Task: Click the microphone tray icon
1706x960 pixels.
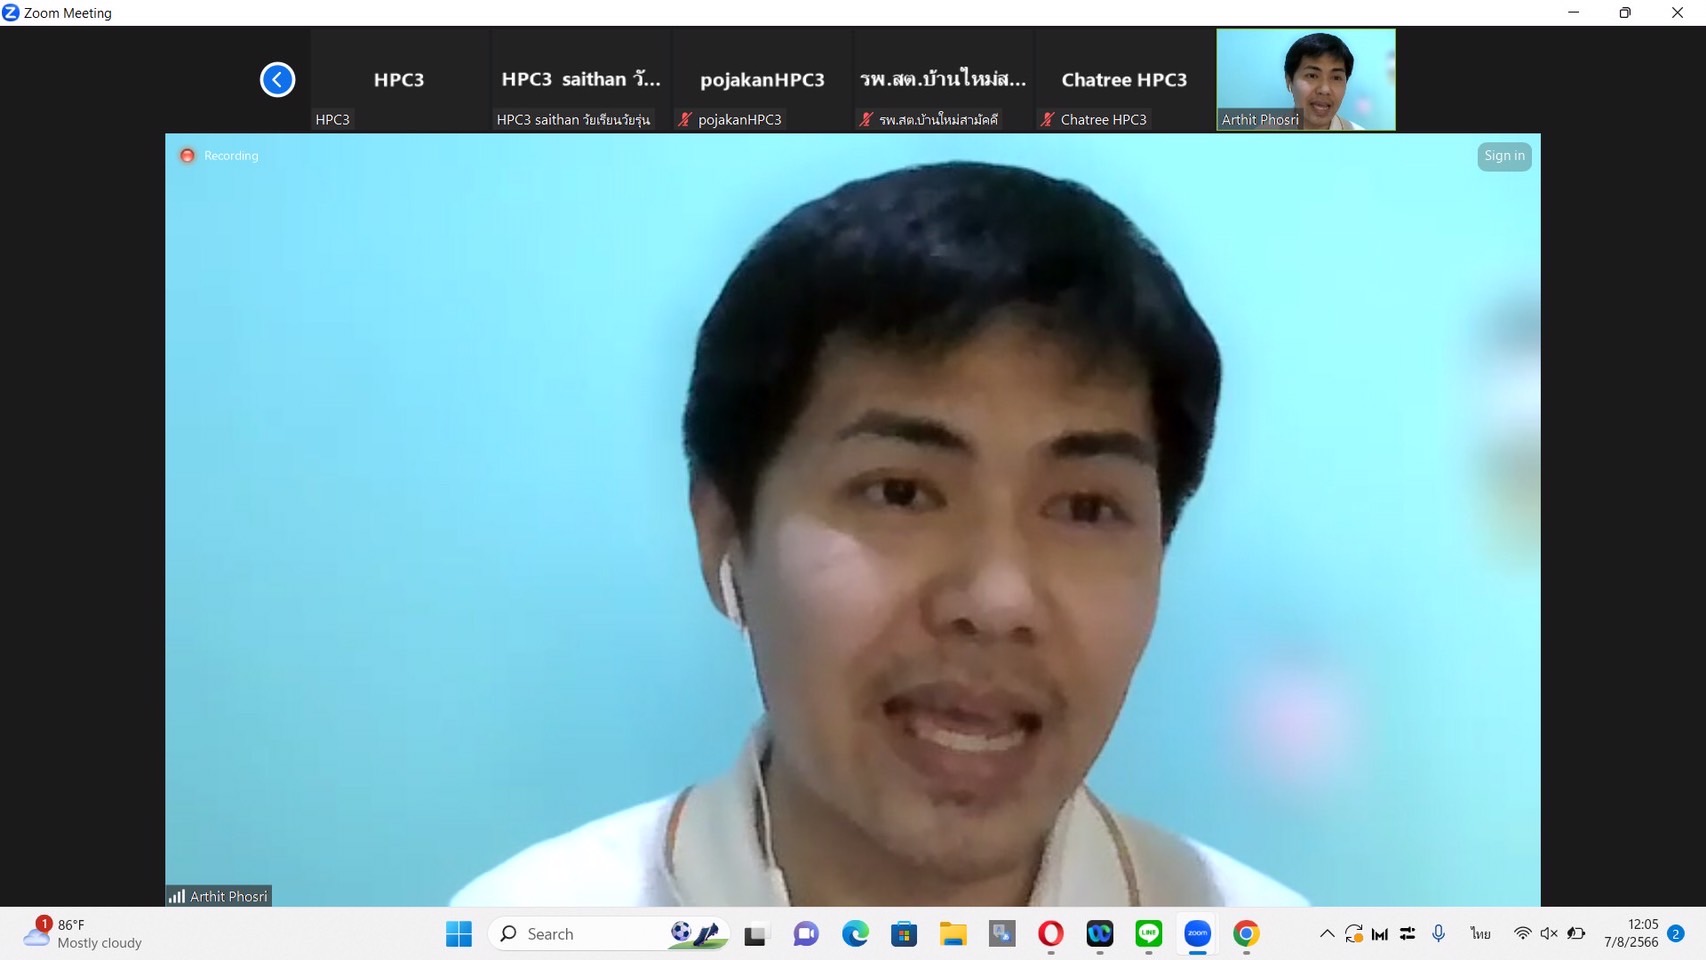Action: [1438, 934]
